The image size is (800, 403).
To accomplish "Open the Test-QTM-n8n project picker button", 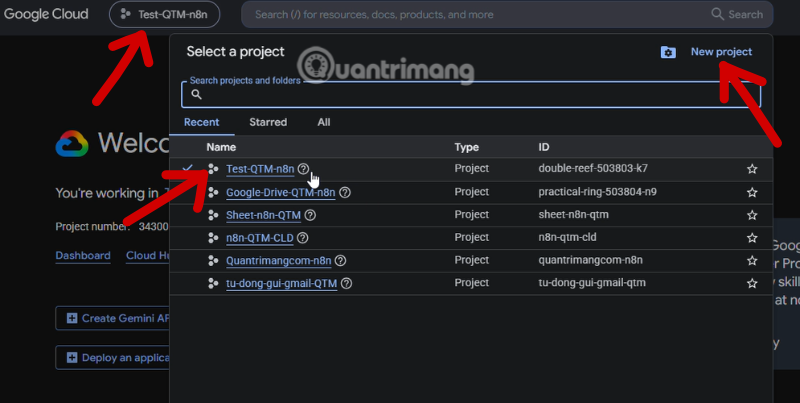I will (x=164, y=14).
